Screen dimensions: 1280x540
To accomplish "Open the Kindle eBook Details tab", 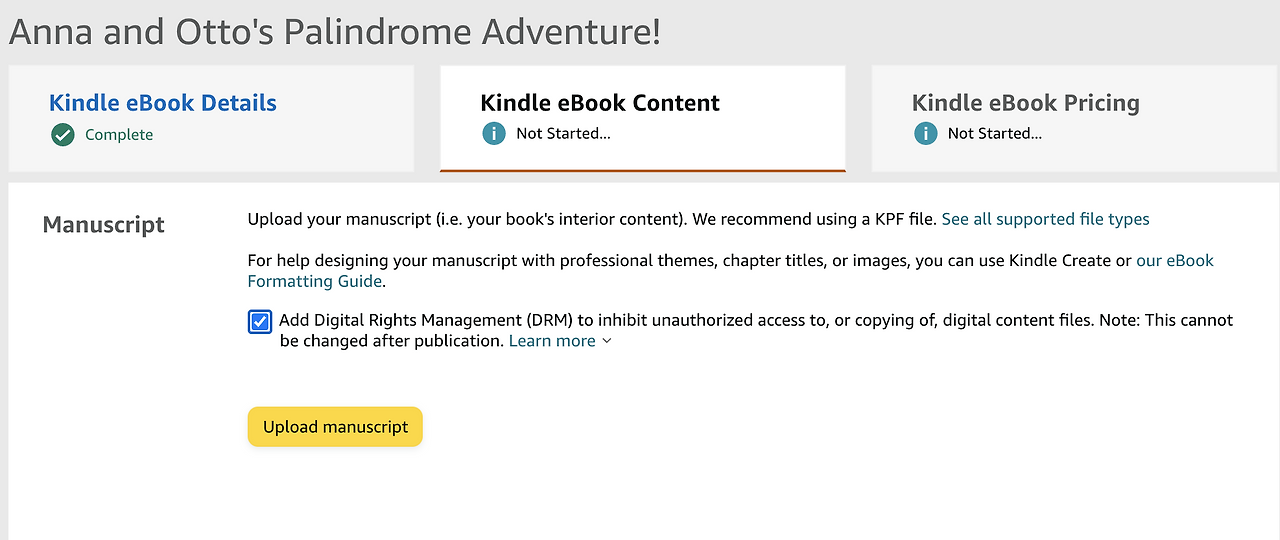I will (163, 103).
